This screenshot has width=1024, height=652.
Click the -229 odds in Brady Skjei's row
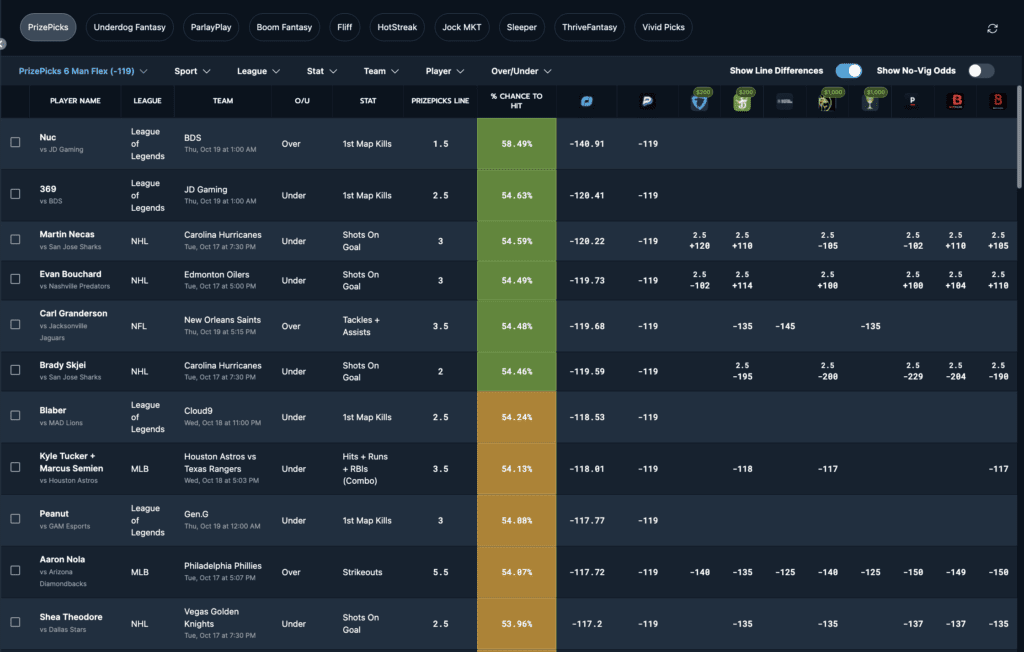913,376
